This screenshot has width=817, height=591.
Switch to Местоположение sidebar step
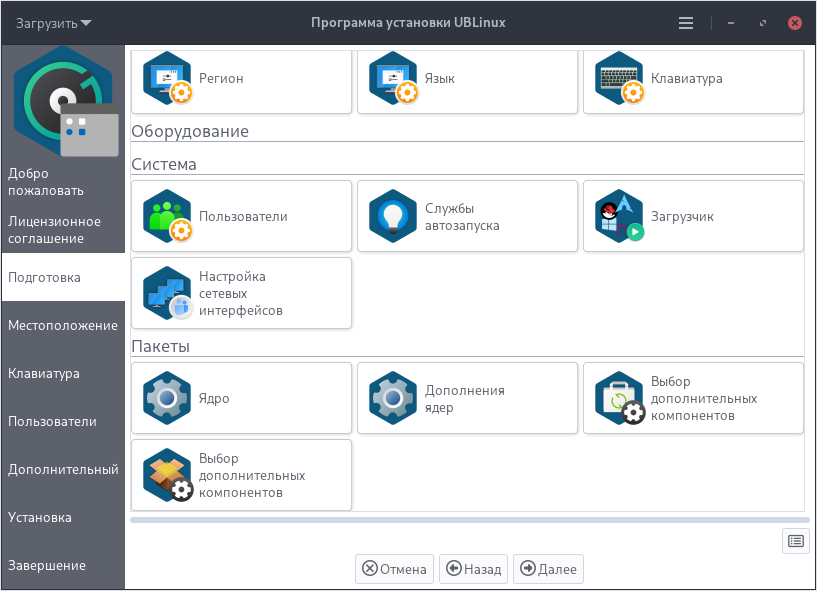click(x=63, y=325)
